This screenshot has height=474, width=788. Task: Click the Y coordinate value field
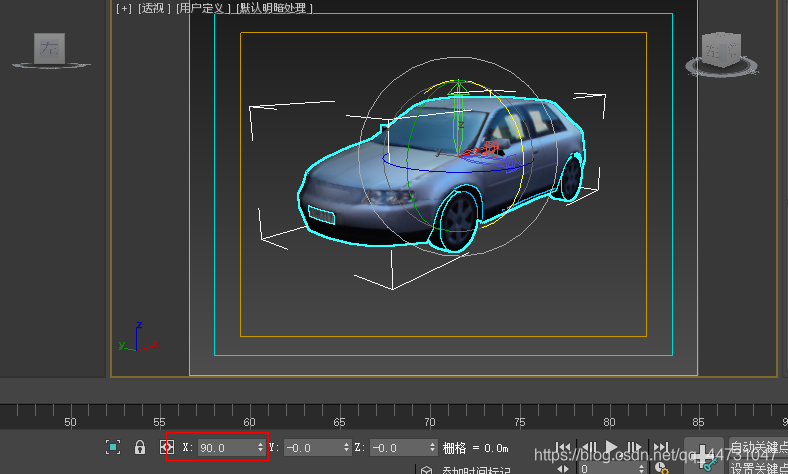pyautogui.click(x=313, y=447)
